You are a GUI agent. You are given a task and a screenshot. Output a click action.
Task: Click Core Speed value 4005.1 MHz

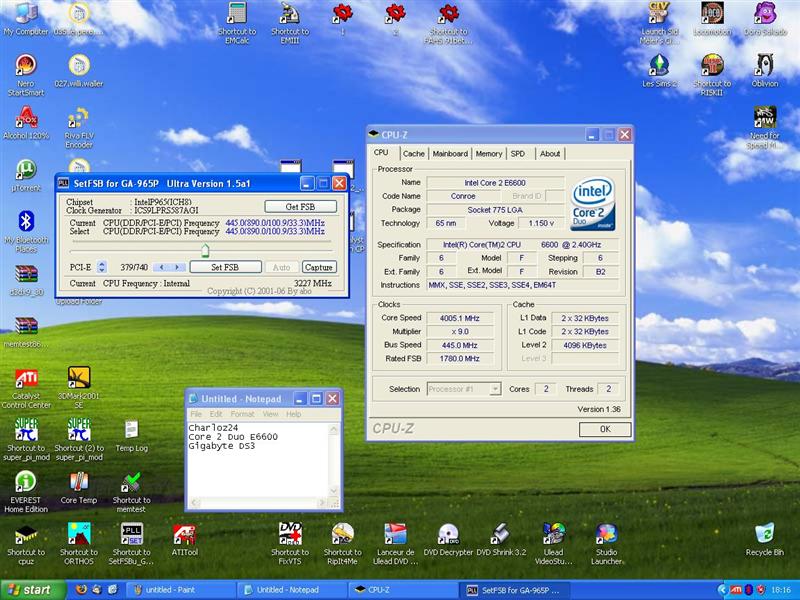point(460,318)
